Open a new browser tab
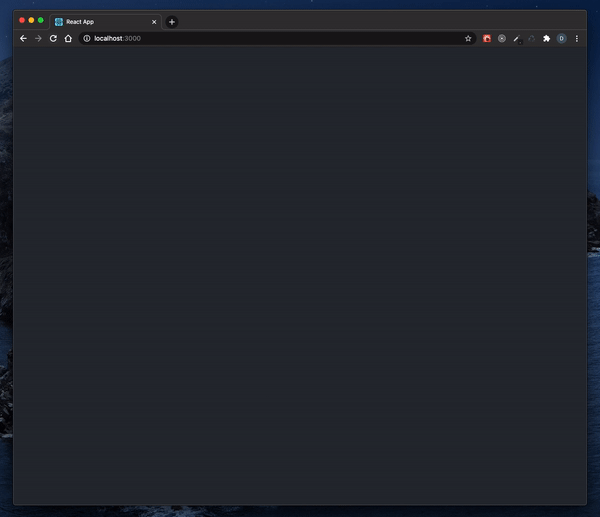The image size is (600, 517). 172,22
